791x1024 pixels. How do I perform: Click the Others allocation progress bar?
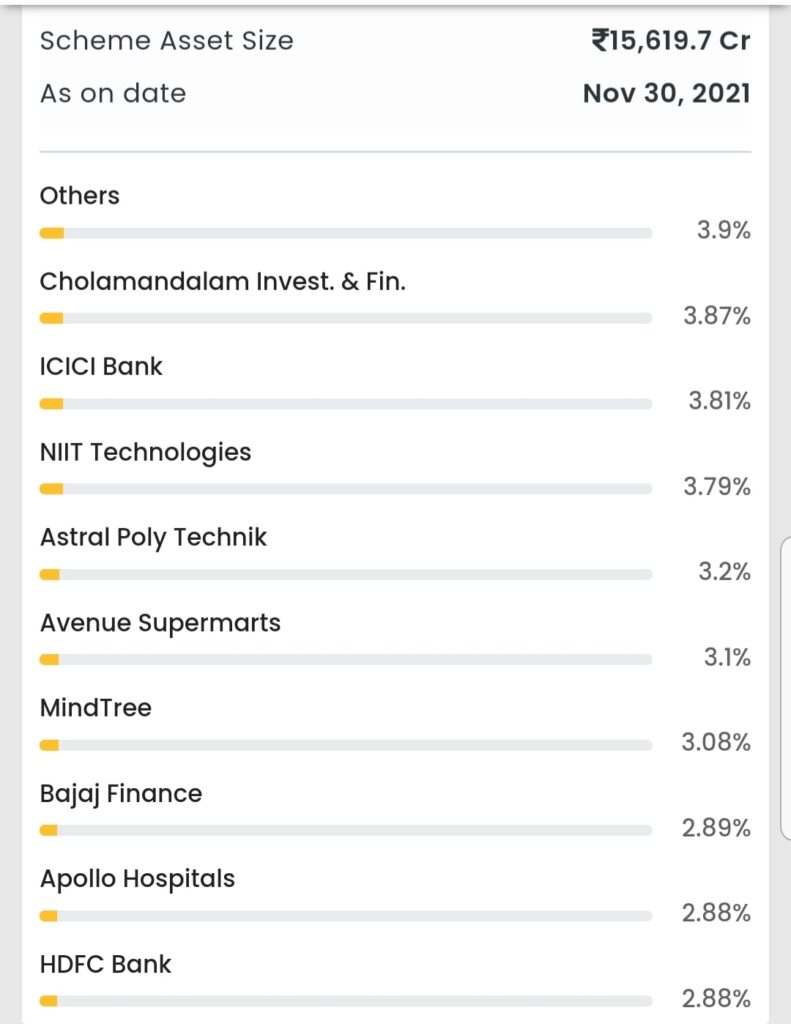346,233
